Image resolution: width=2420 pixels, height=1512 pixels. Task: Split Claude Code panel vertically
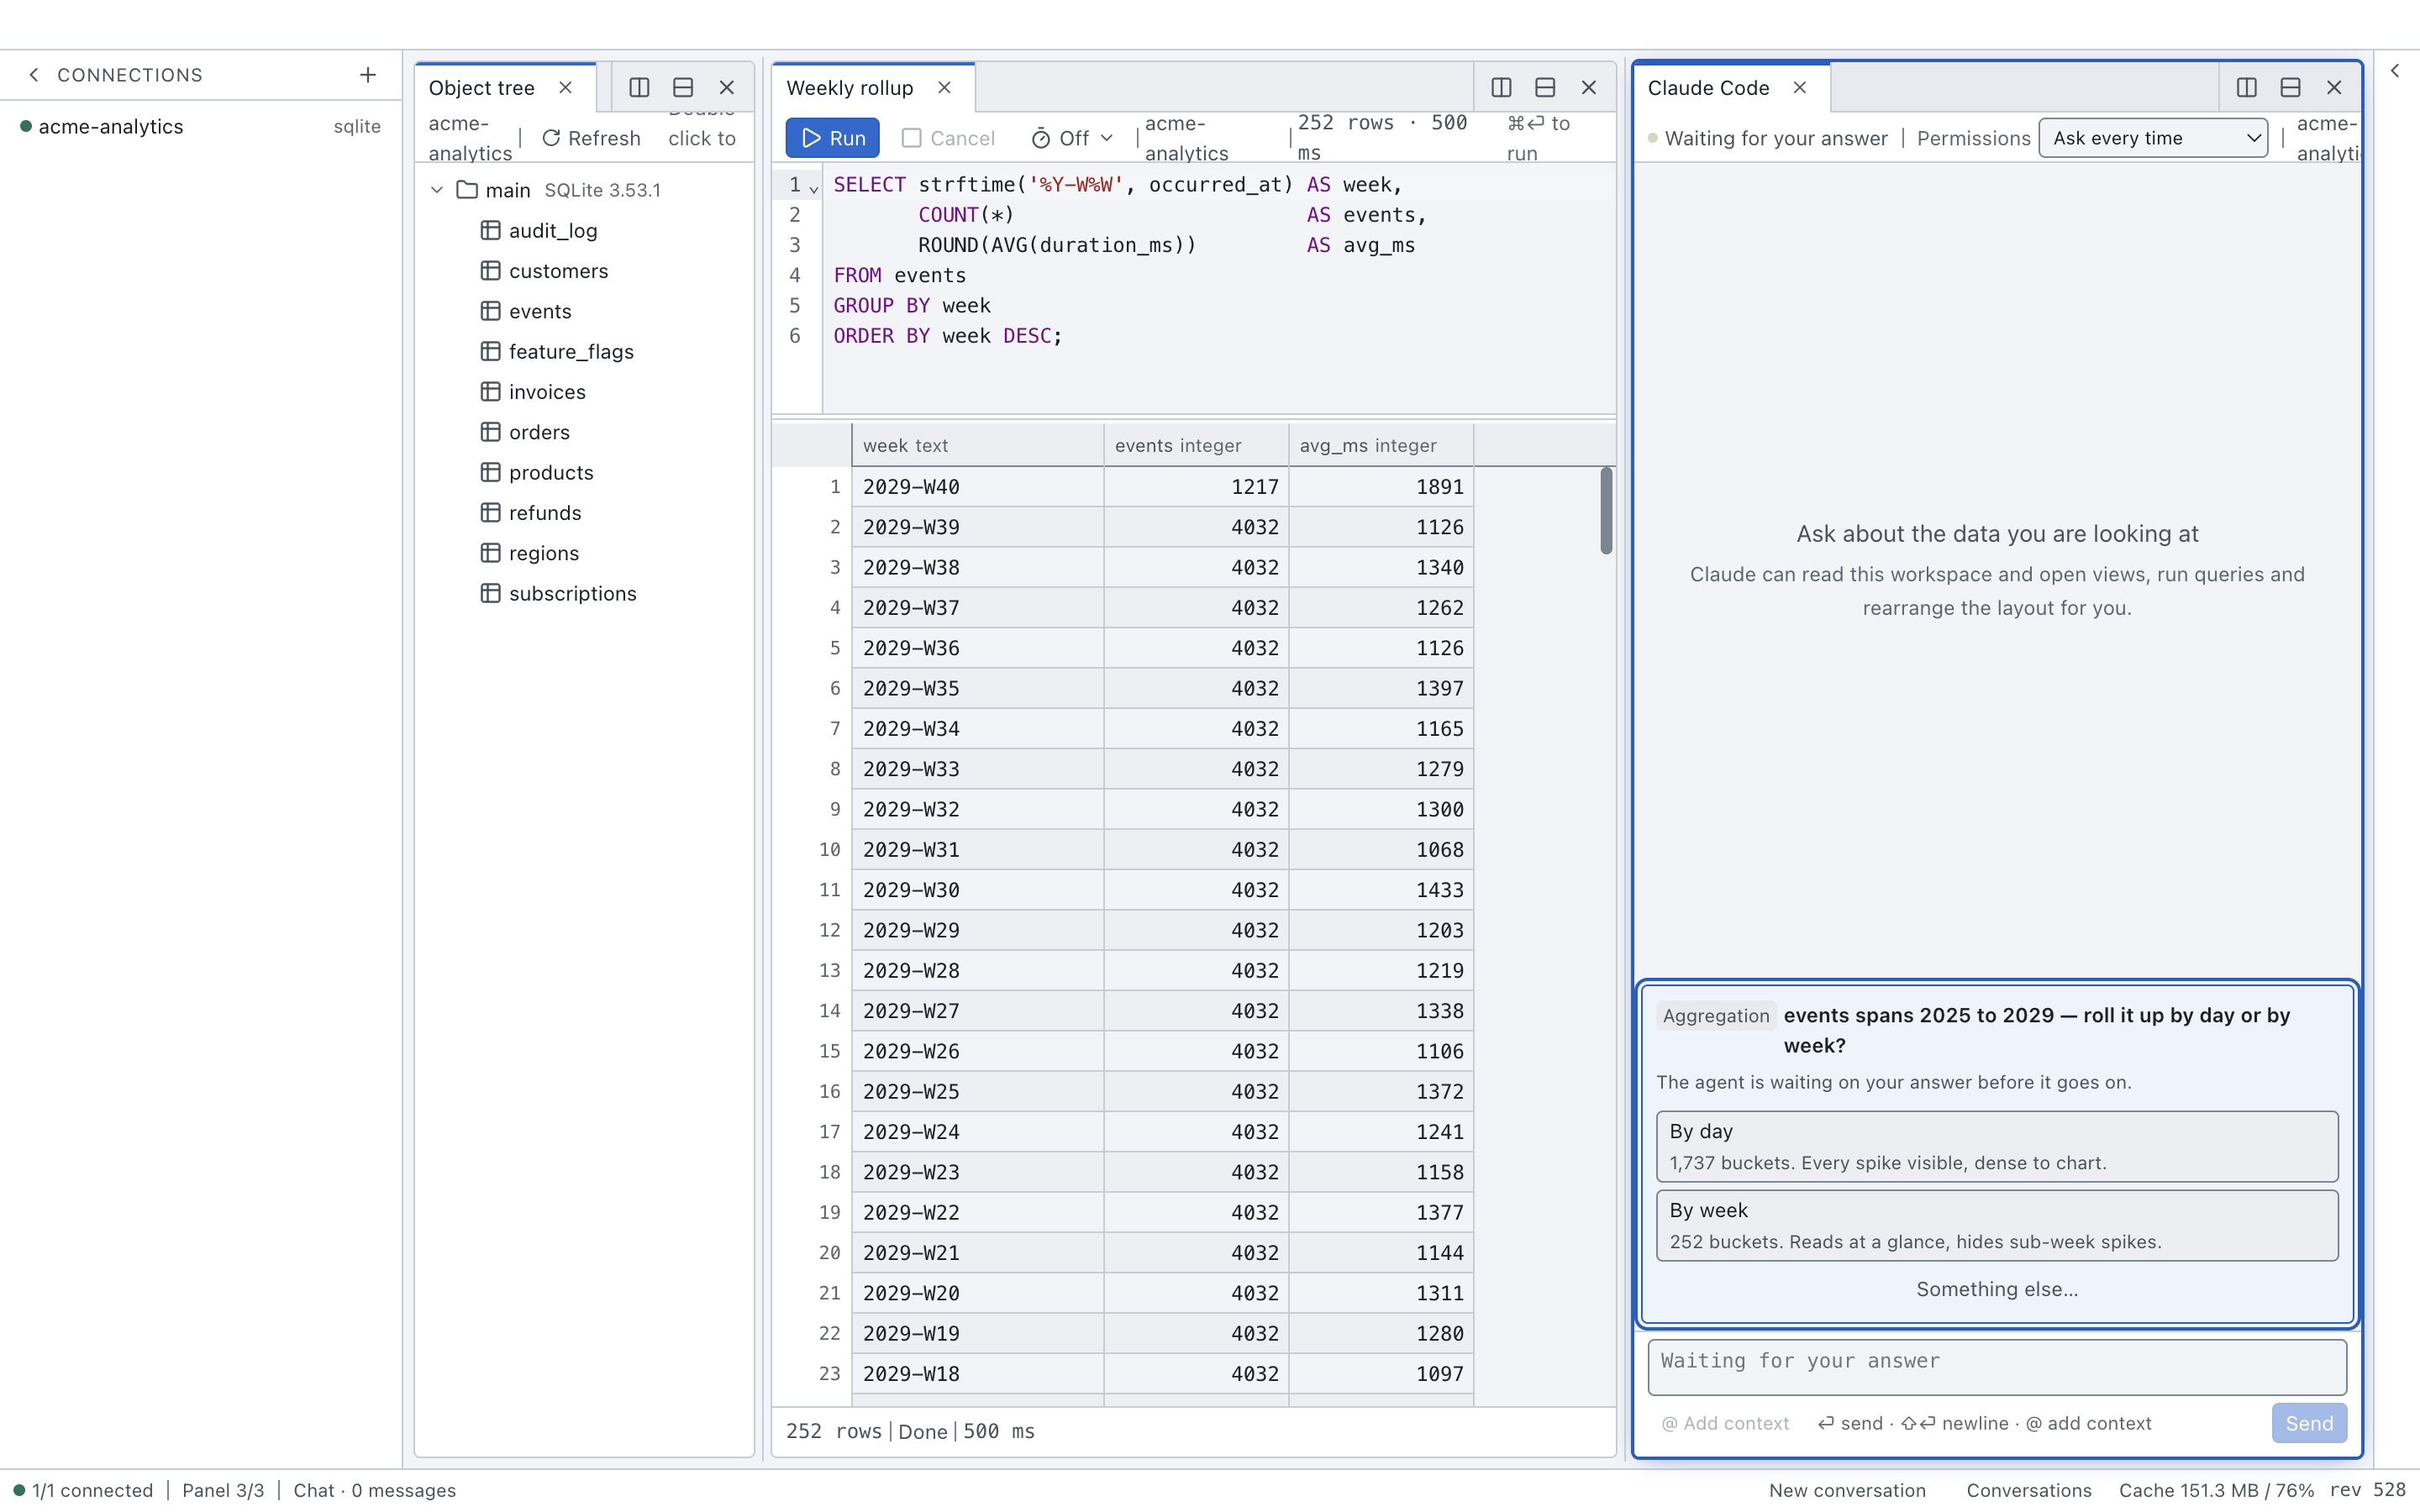pyautogui.click(x=2246, y=88)
